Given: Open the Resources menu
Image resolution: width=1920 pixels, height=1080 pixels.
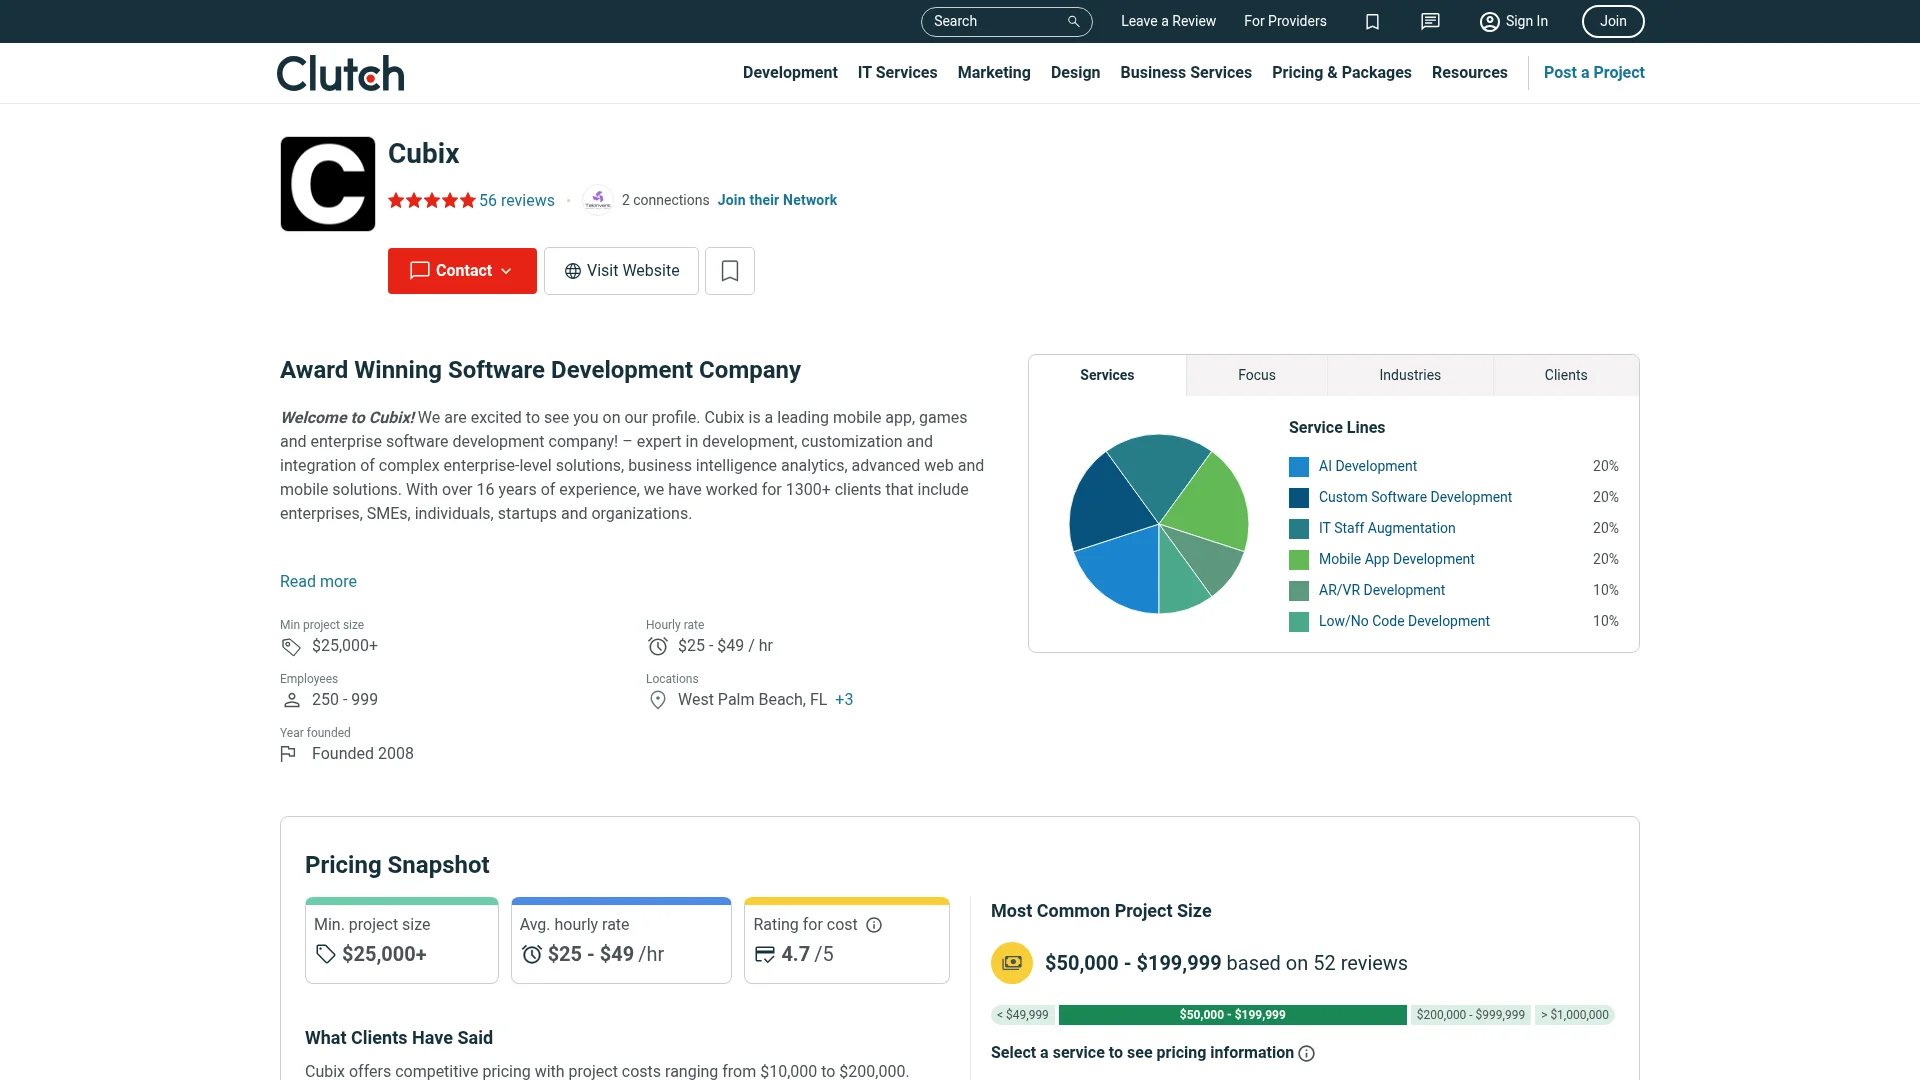Looking at the screenshot, I should pos(1469,73).
